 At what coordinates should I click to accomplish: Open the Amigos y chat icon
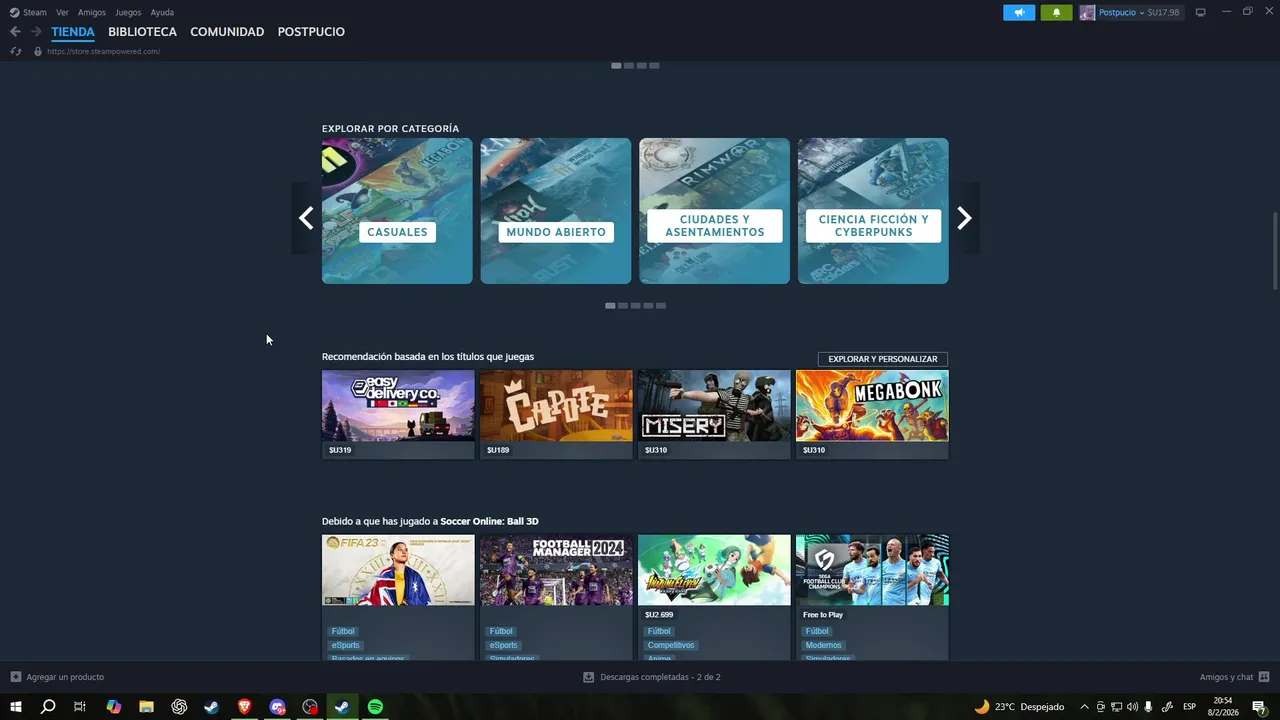(x=1264, y=677)
